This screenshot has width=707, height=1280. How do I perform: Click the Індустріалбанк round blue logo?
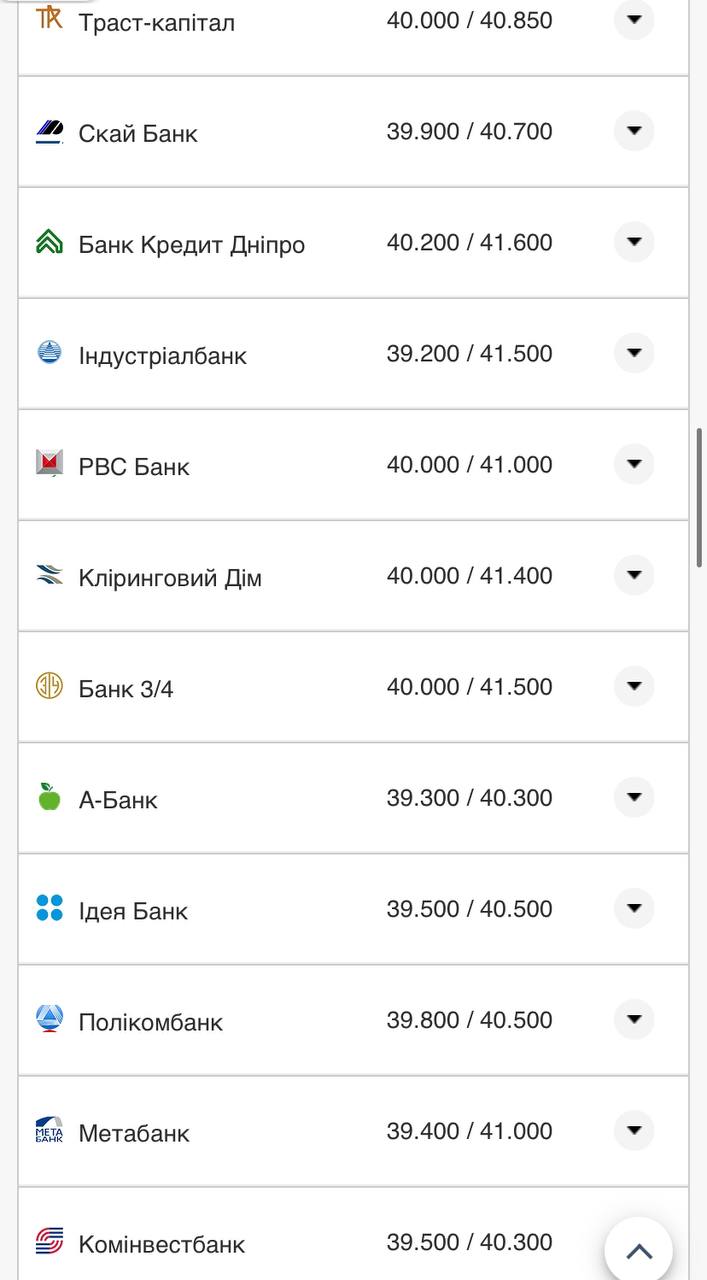tap(49, 353)
